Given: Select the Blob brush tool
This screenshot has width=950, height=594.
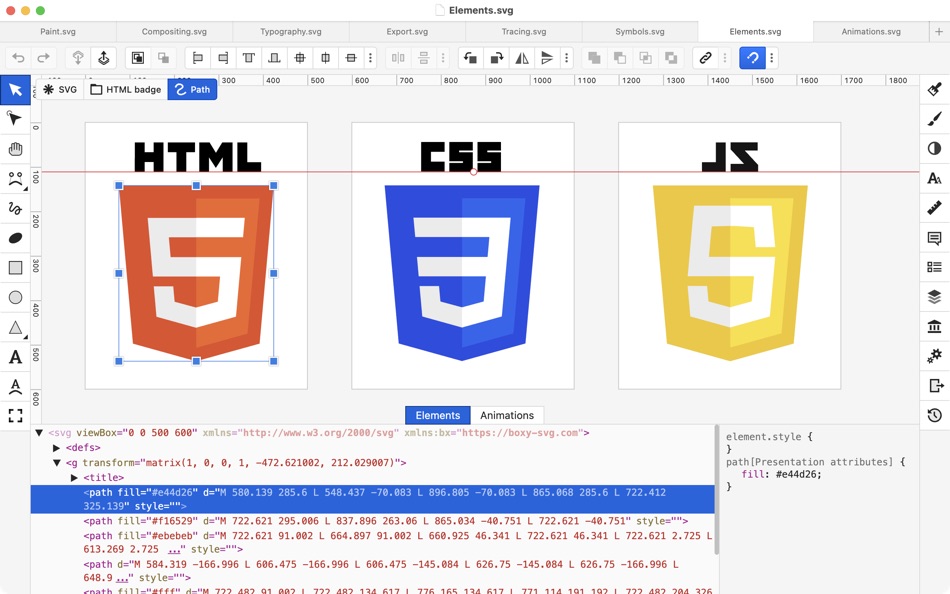Looking at the screenshot, I should click(15, 238).
